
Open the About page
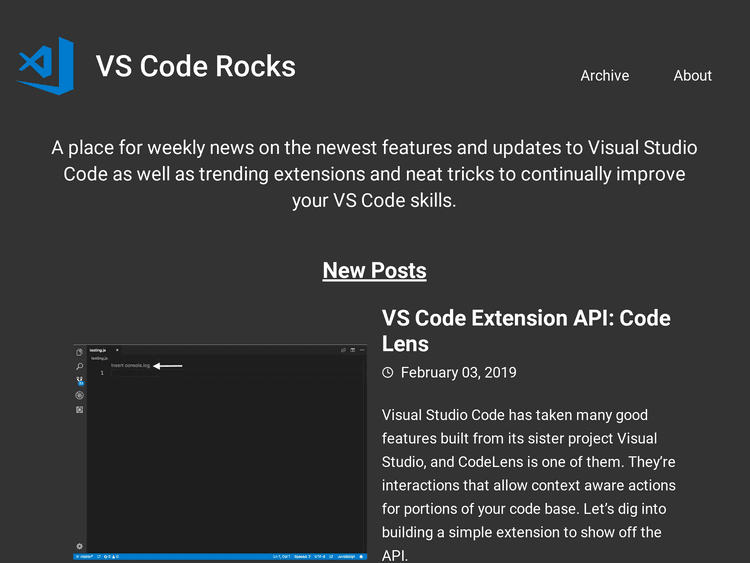693,76
